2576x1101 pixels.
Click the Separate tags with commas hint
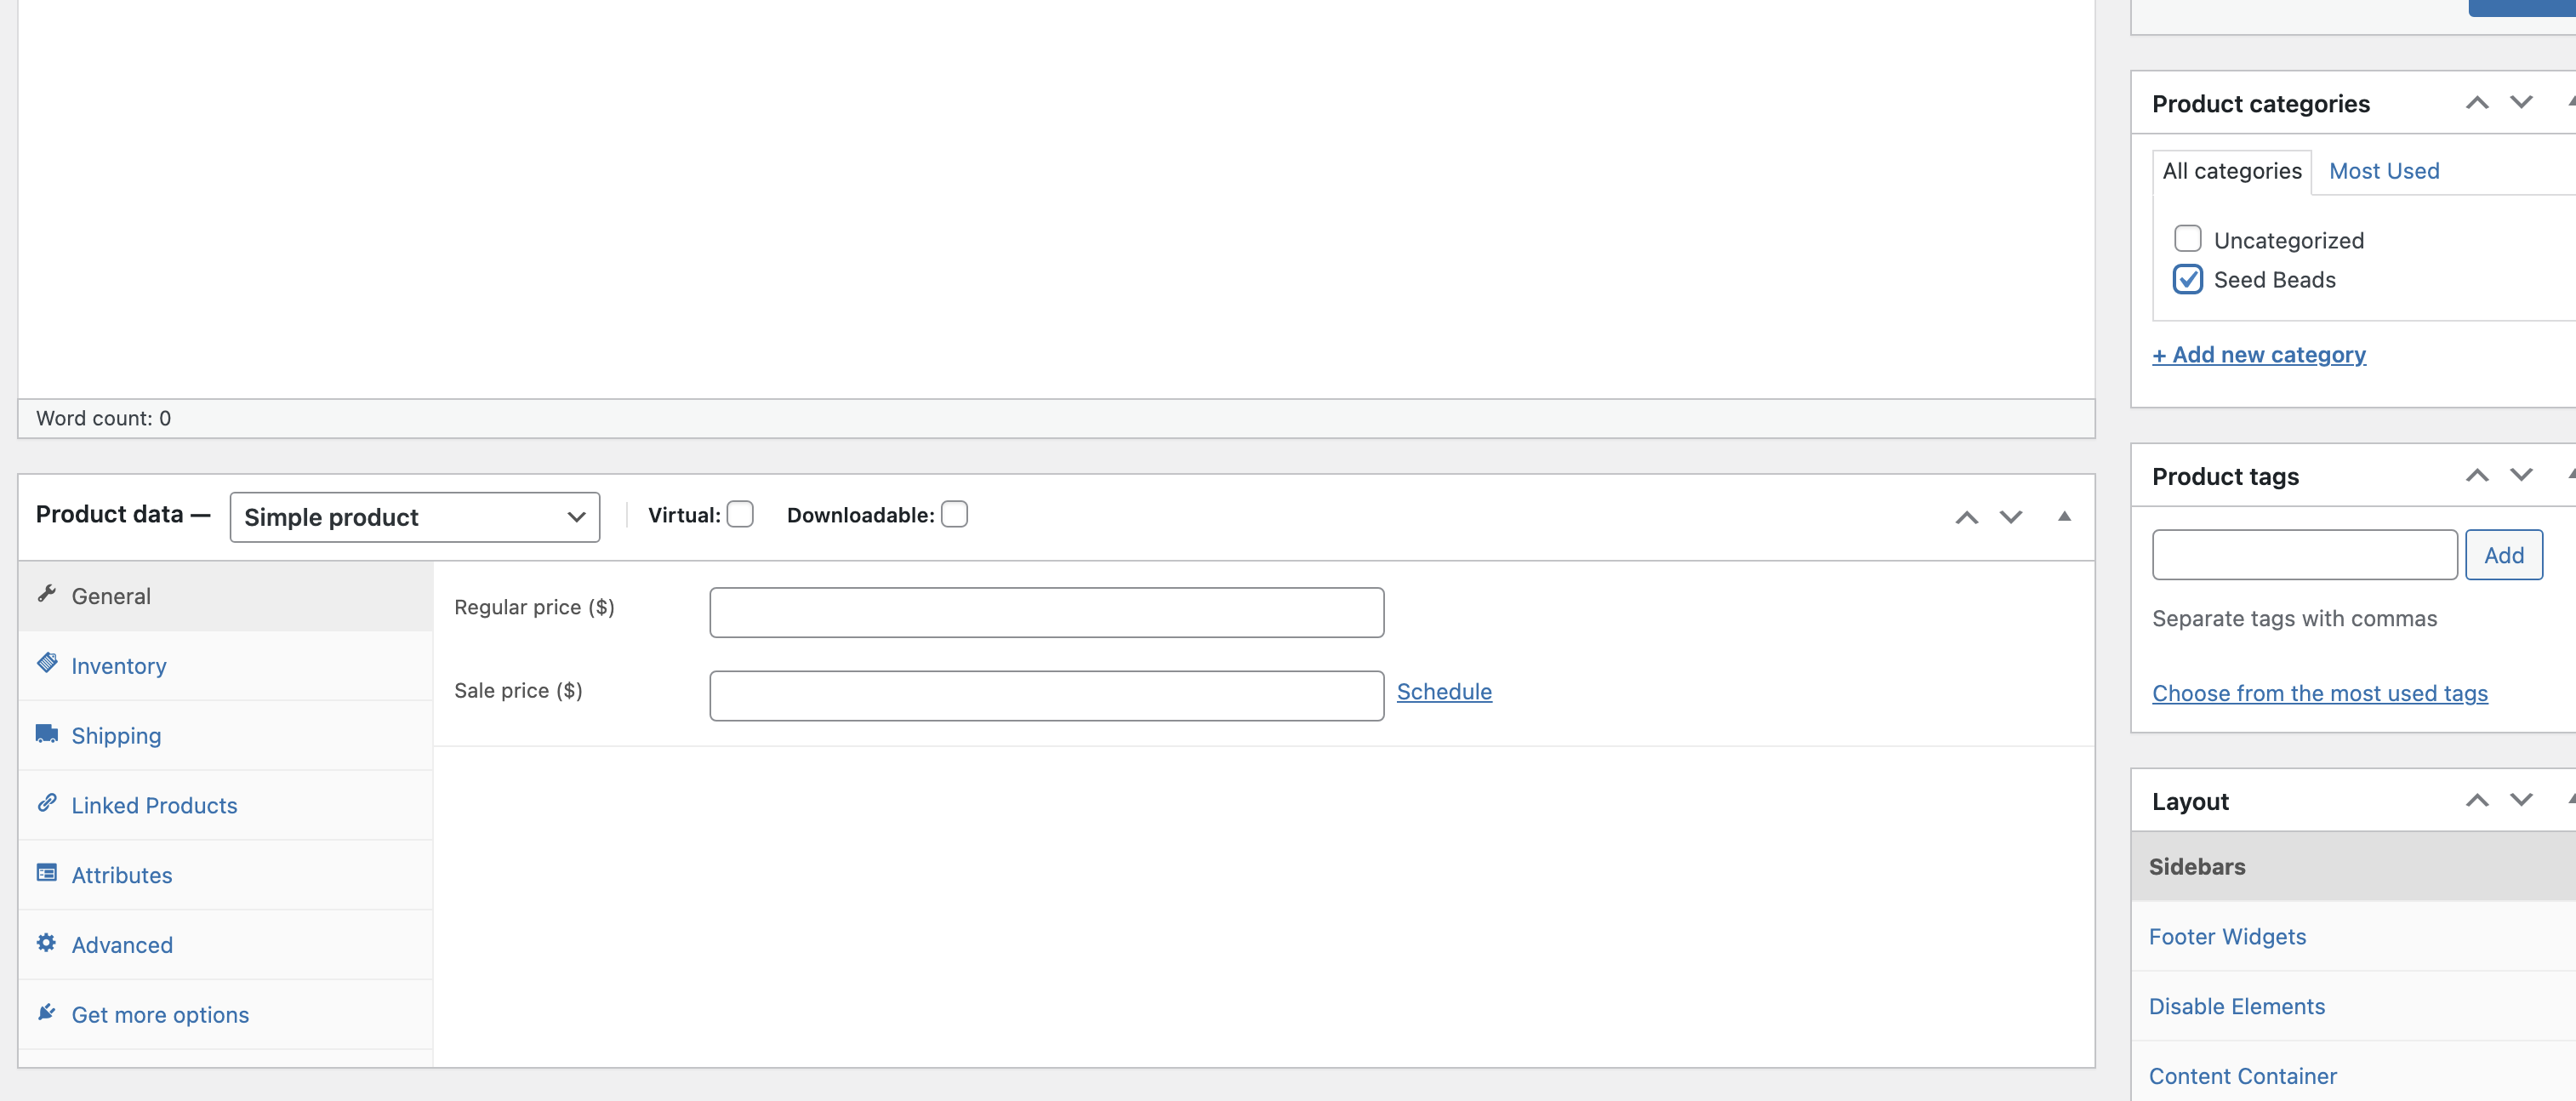(2294, 619)
